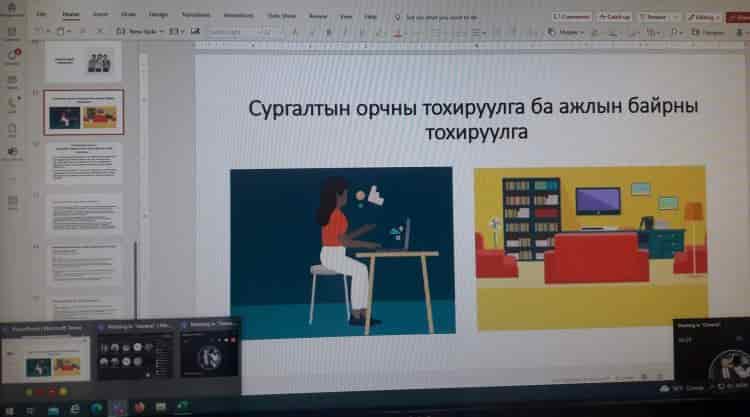
Task: Switch to the Home ribbon tab
Action: pyautogui.click(x=71, y=15)
